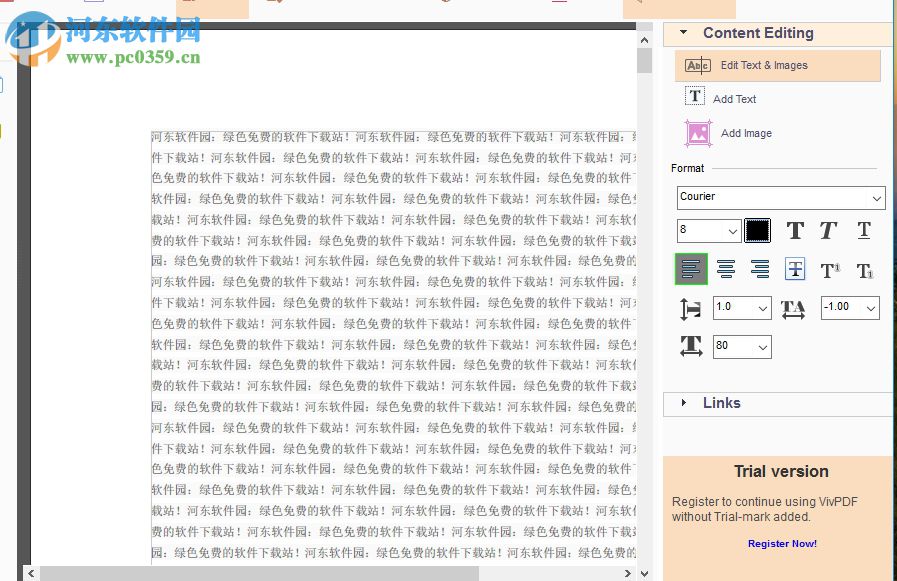Click the horizontal scrollbar right arrow

pyautogui.click(x=628, y=573)
